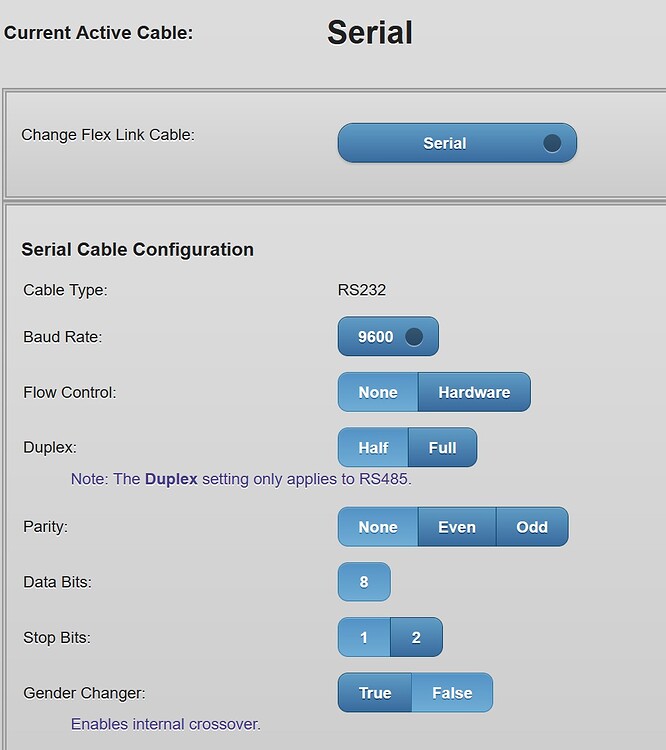Click the Serial Cable Configuration heading
The height and width of the screenshot is (750, 666).
pyautogui.click(x=137, y=249)
